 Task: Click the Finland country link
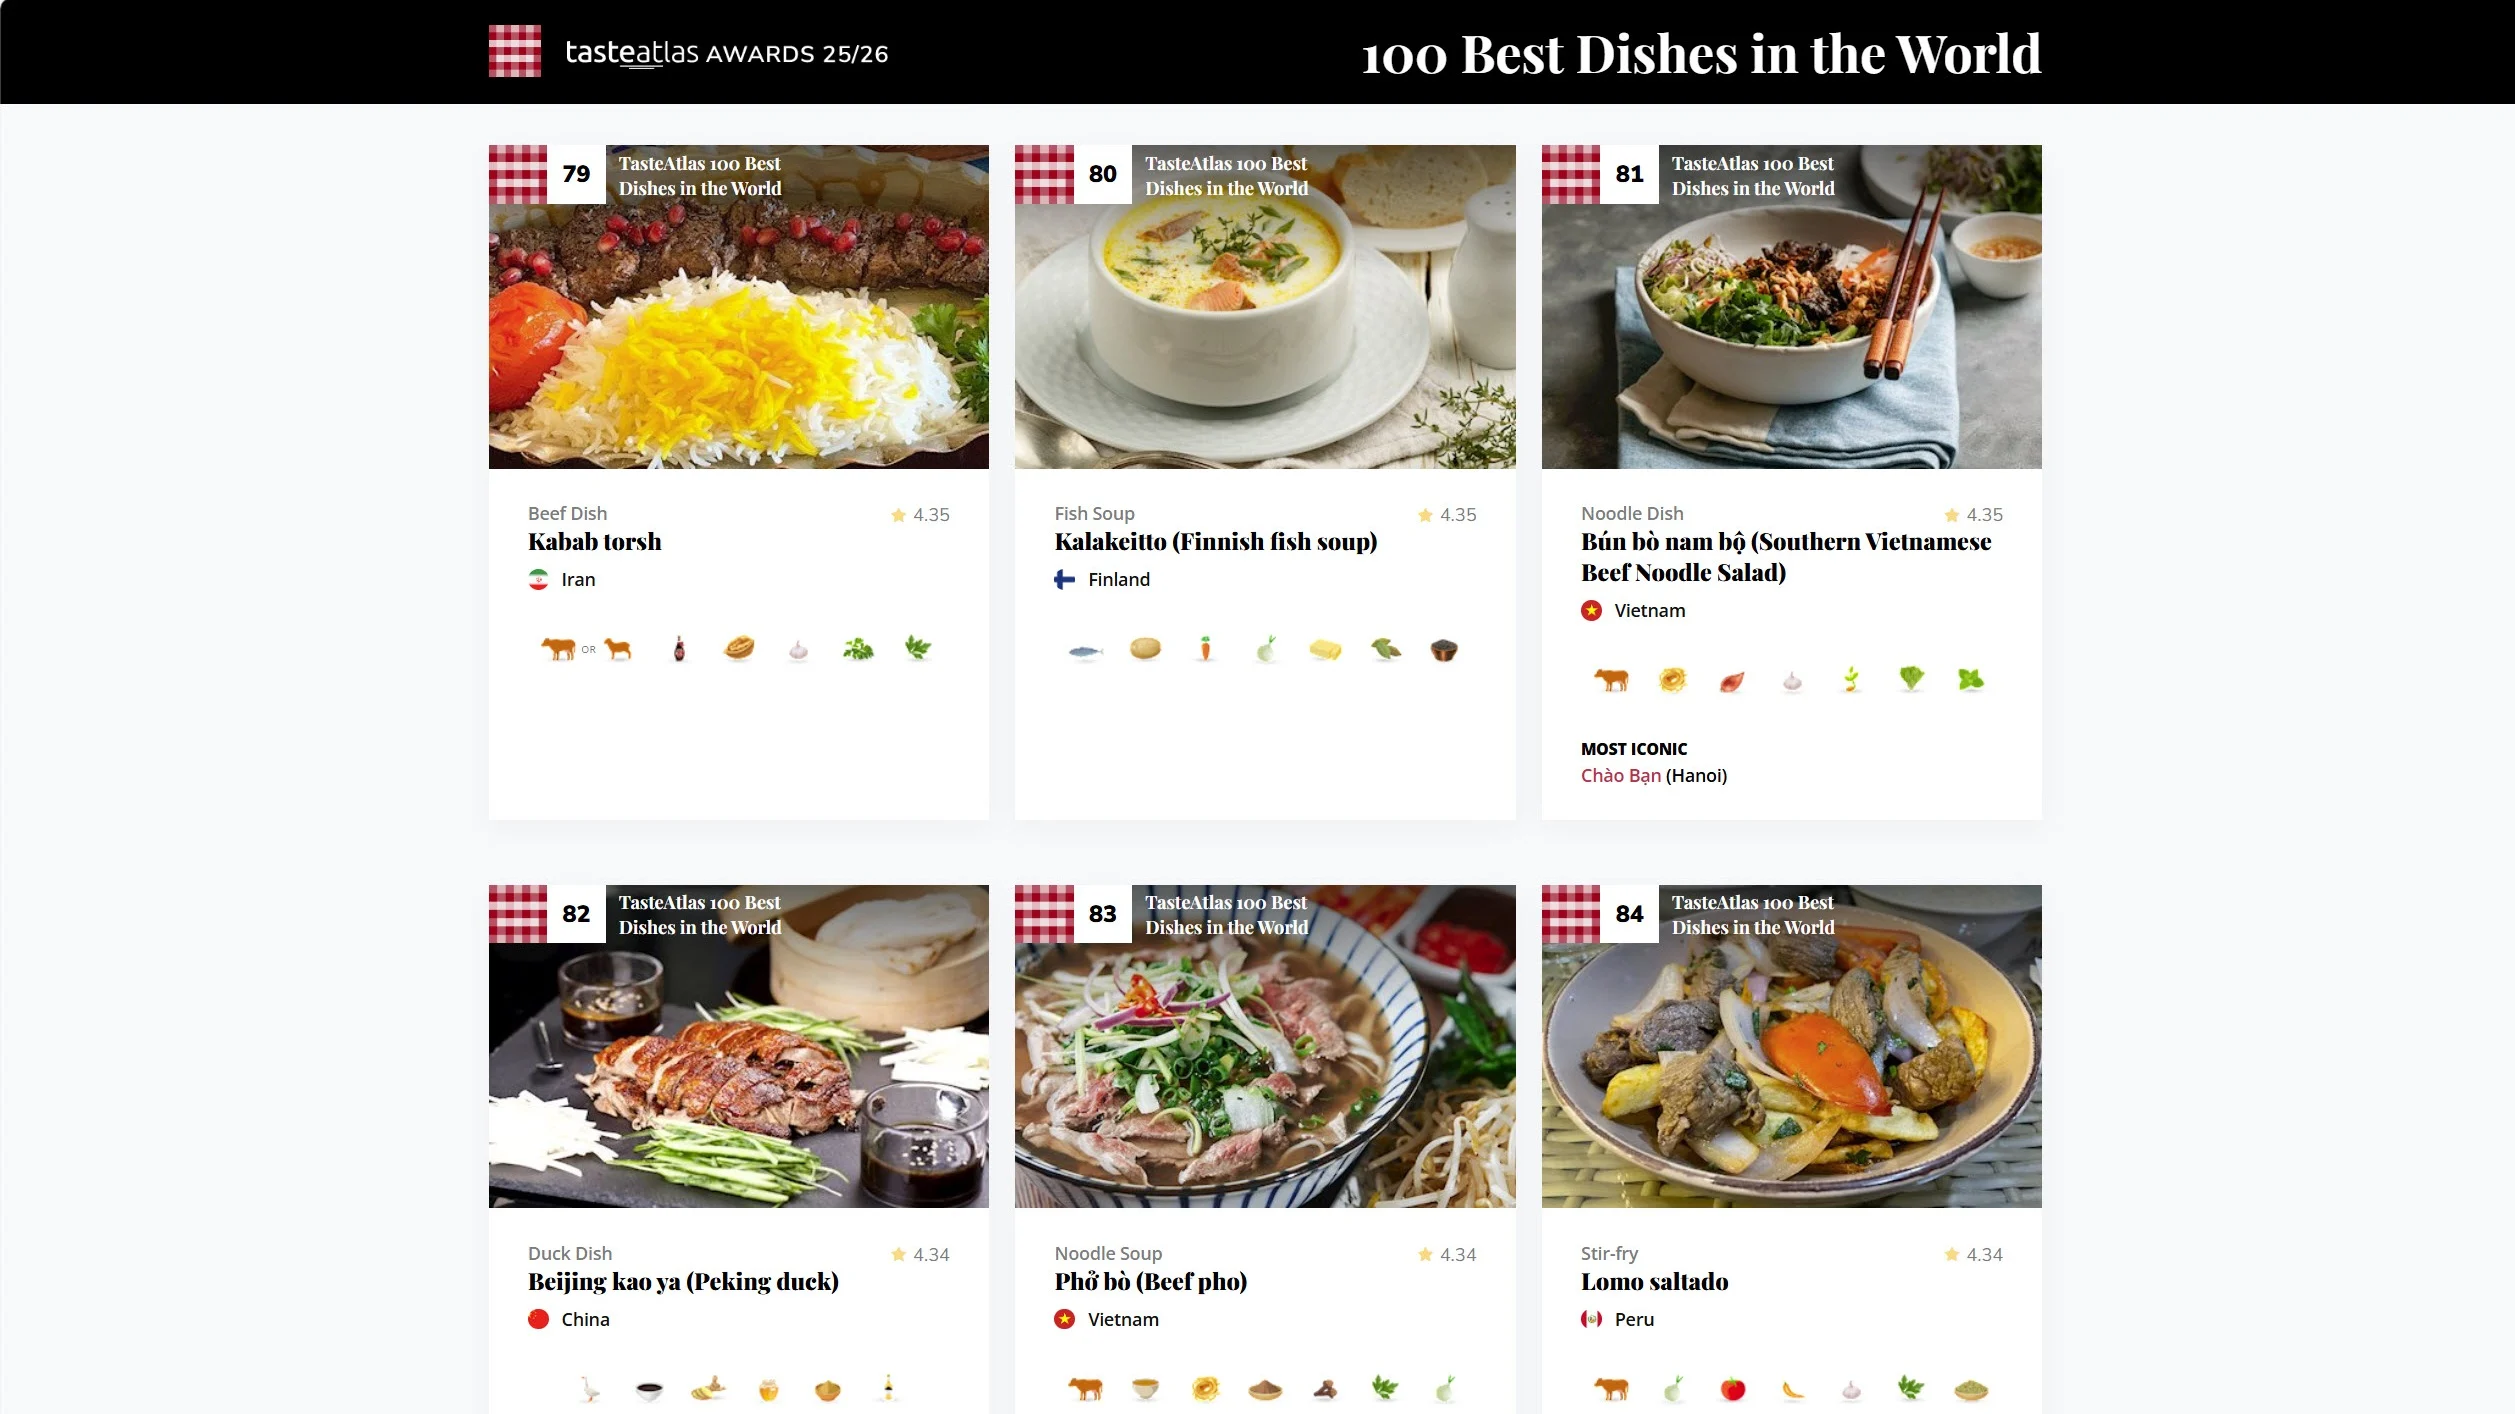tap(1119, 580)
